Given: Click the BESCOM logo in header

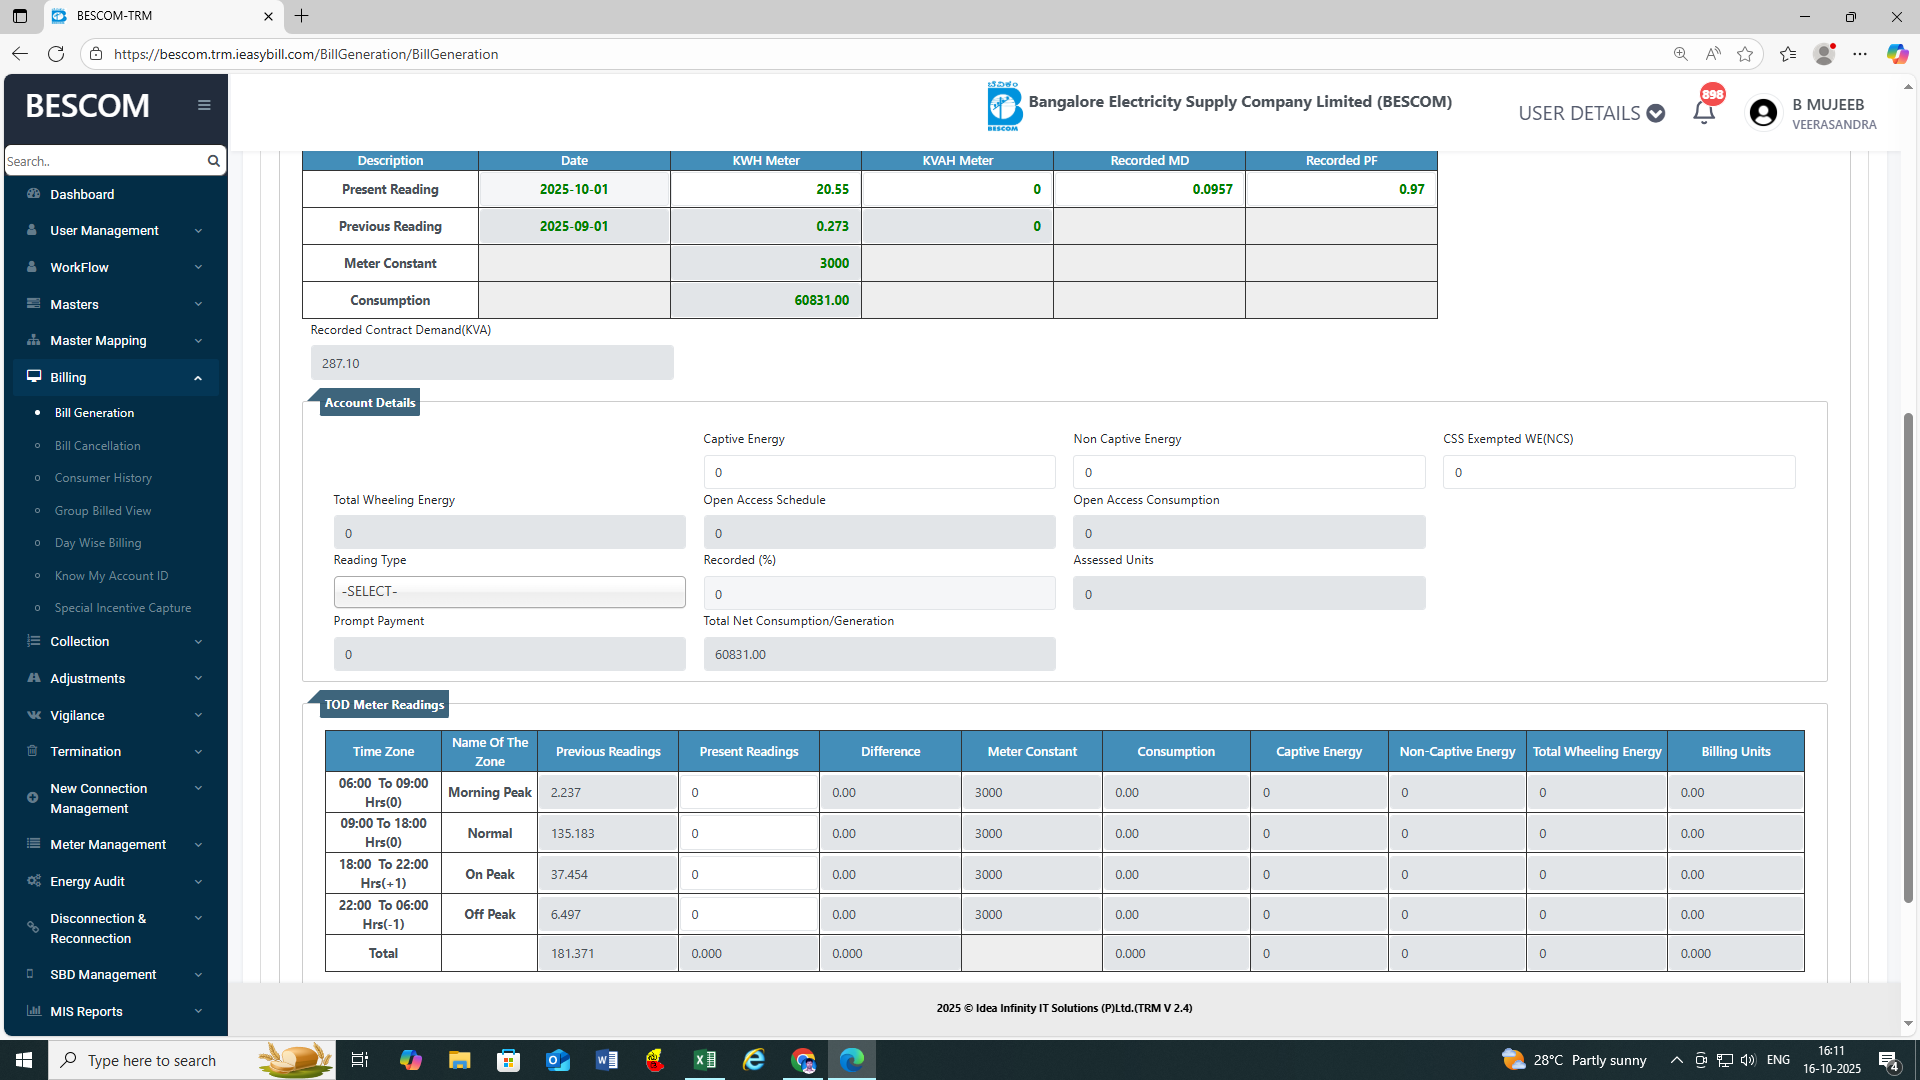Looking at the screenshot, I should [x=1004, y=106].
